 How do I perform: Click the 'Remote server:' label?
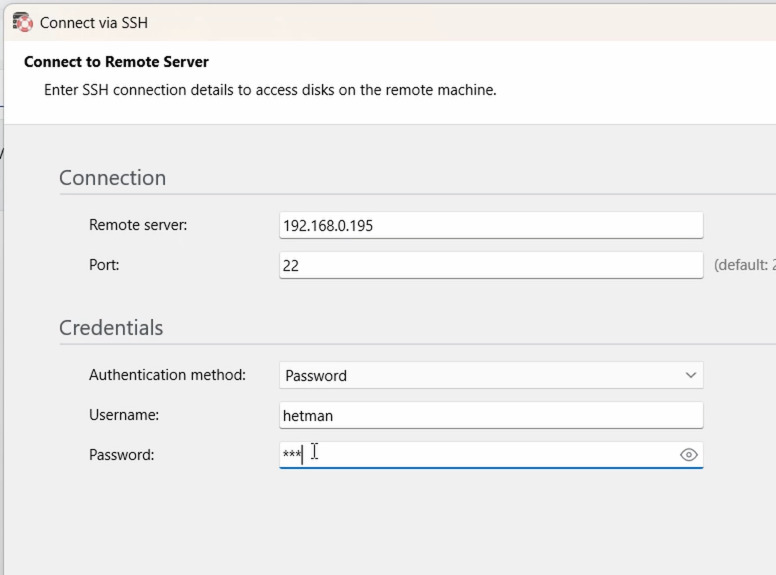138,225
